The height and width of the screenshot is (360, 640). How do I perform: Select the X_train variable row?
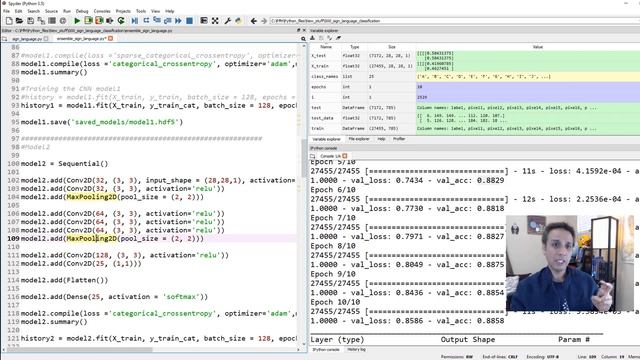click(x=475, y=66)
